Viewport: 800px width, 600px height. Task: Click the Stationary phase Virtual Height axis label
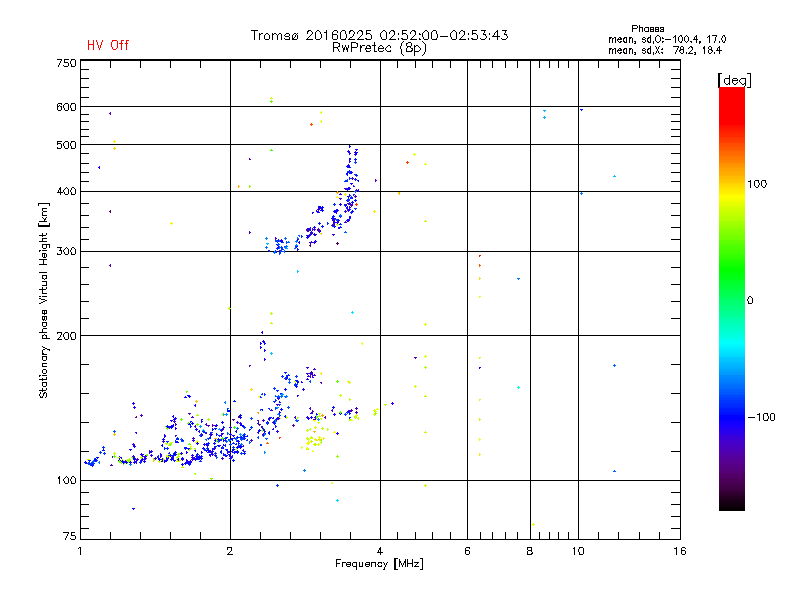(44, 300)
